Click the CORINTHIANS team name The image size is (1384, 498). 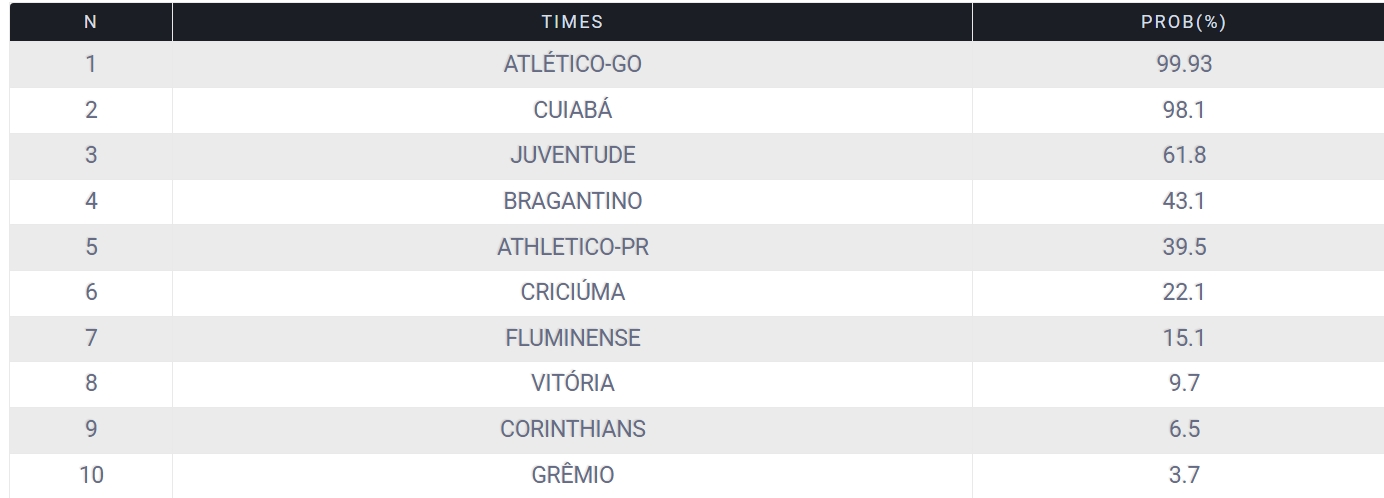click(x=572, y=430)
